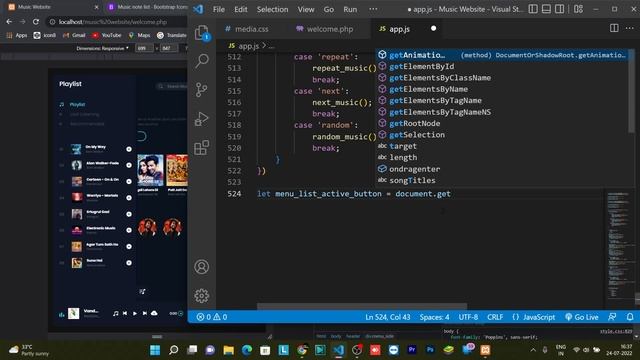Open Customize Layout icon in title bar
Image resolution: width=640 pixels, height=360 pixels.
(578, 9)
